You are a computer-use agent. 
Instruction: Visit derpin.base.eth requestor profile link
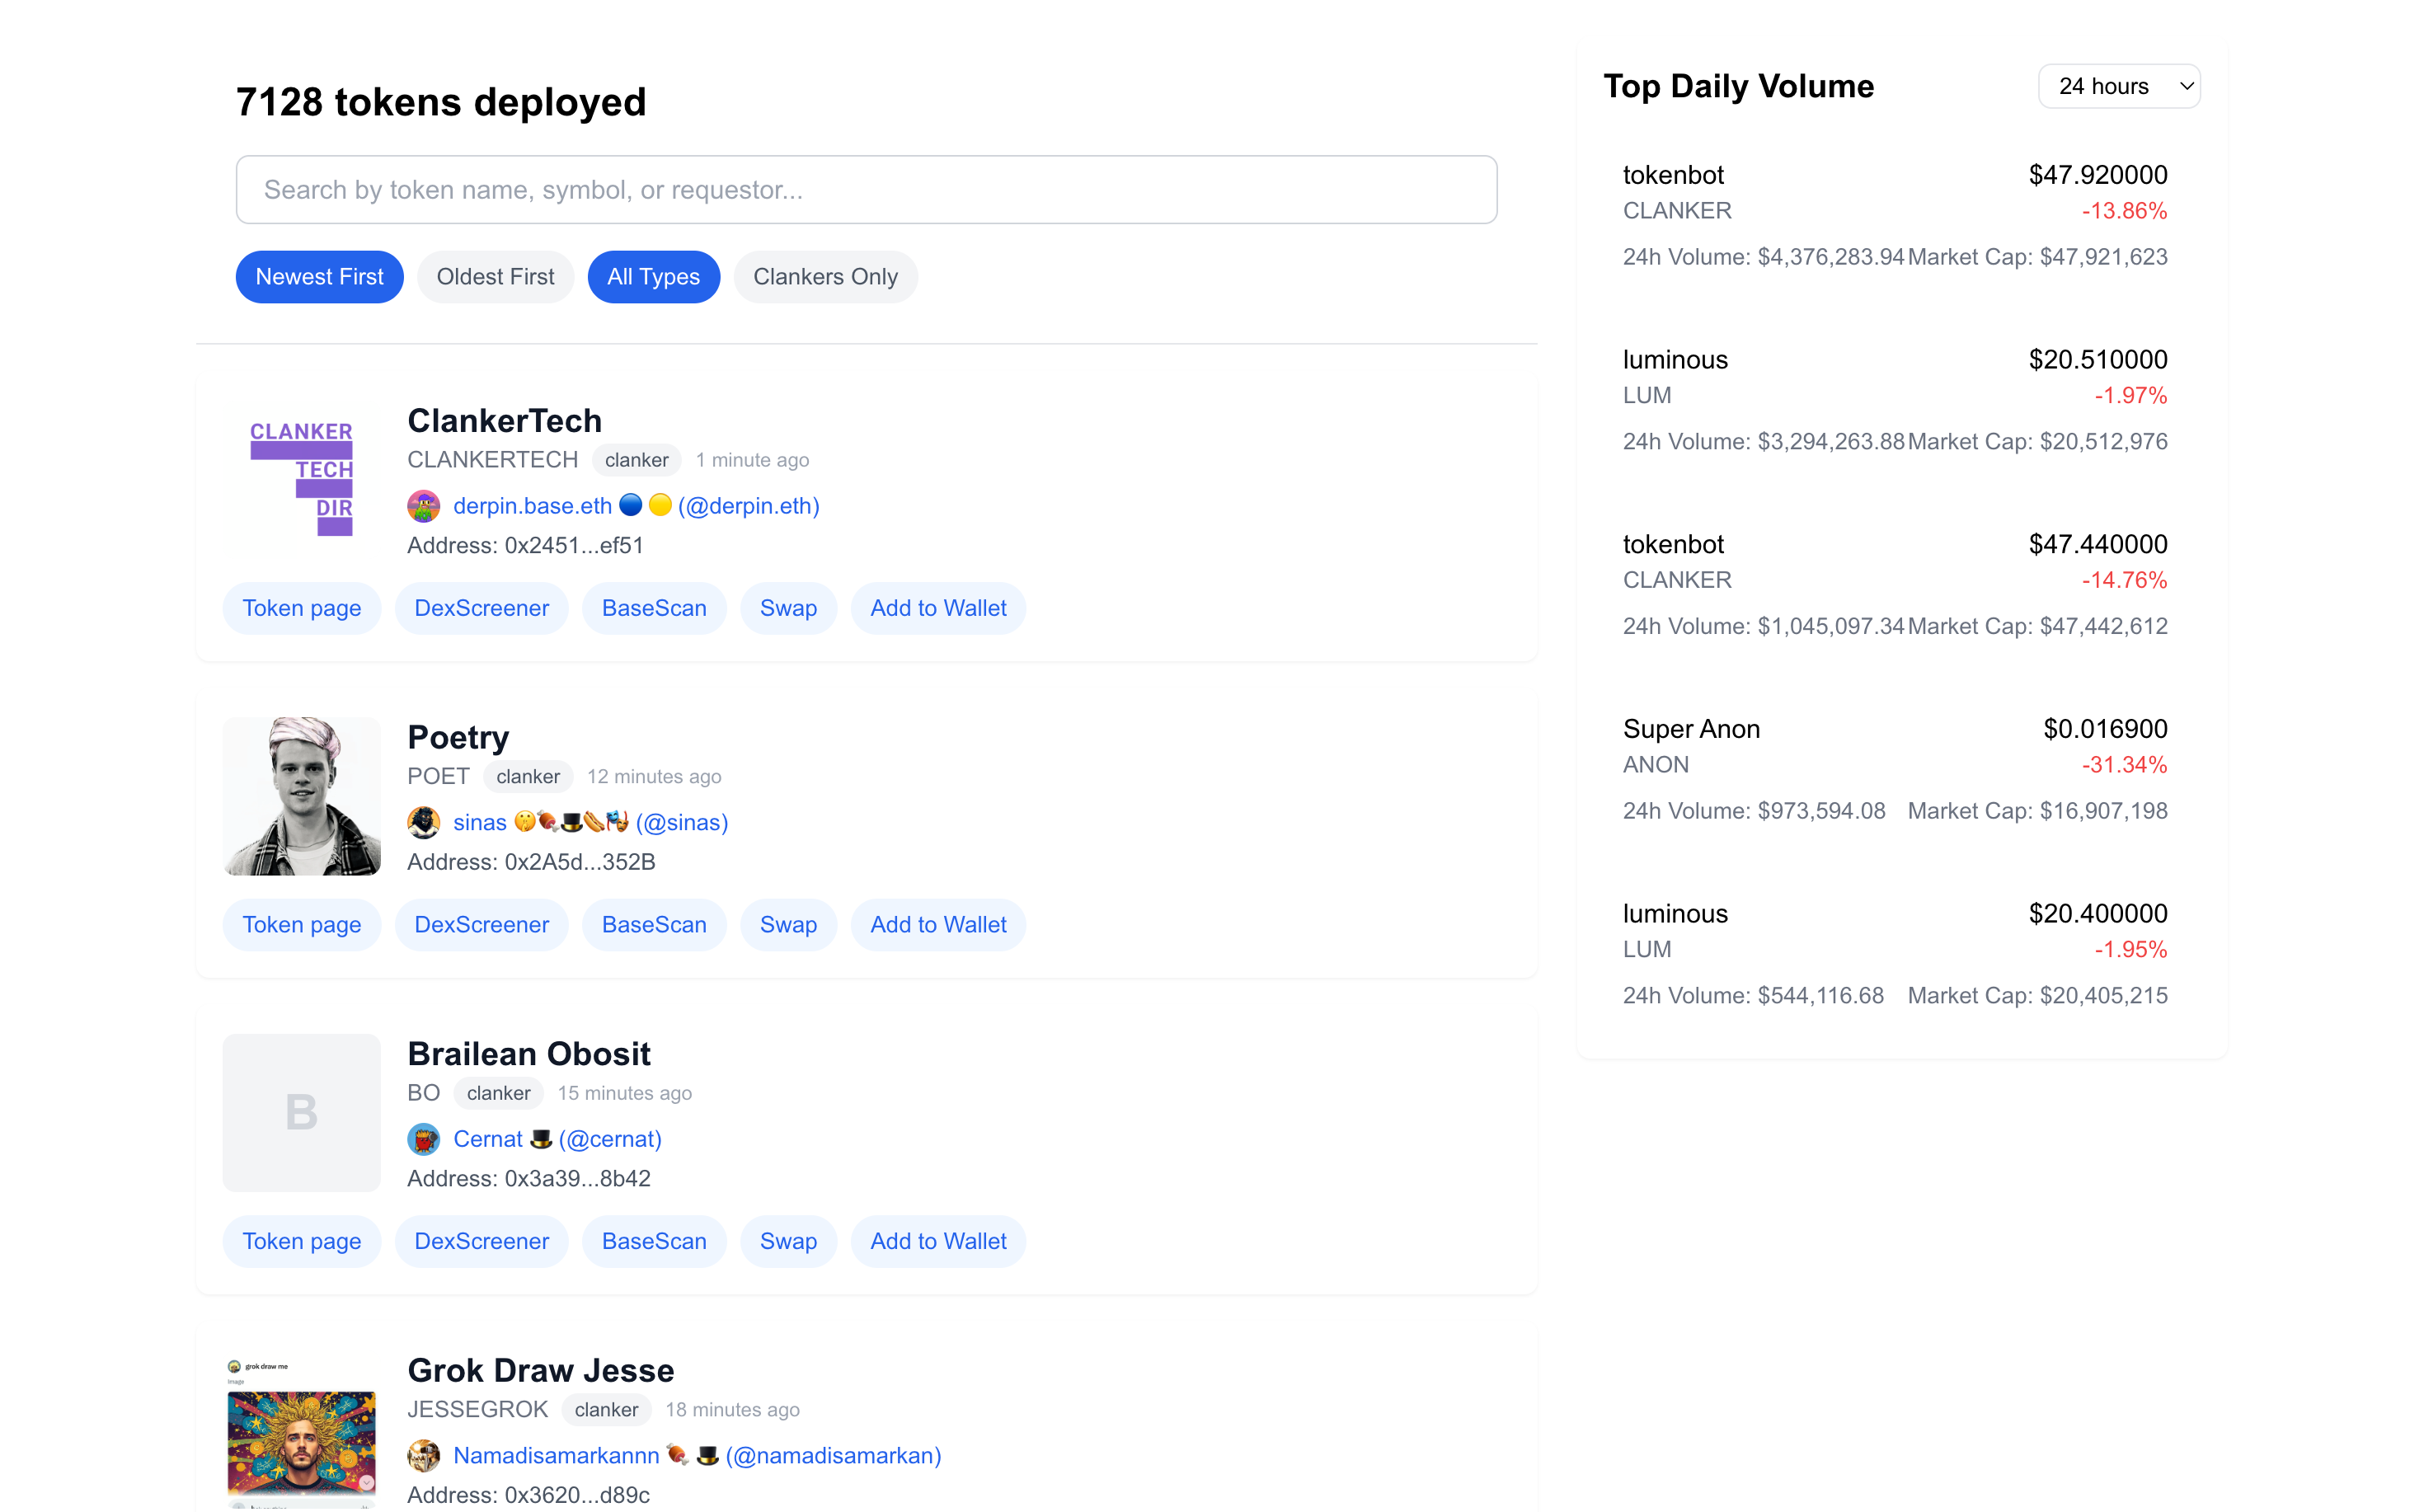coord(636,506)
